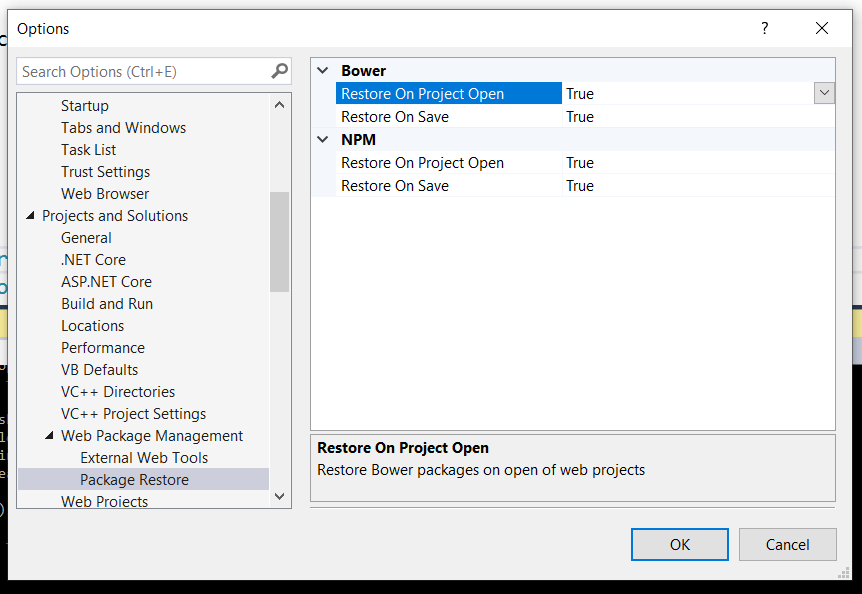This screenshot has height=594, width=862.
Task: Select Bower Restore On Save property row
Action: [395, 117]
